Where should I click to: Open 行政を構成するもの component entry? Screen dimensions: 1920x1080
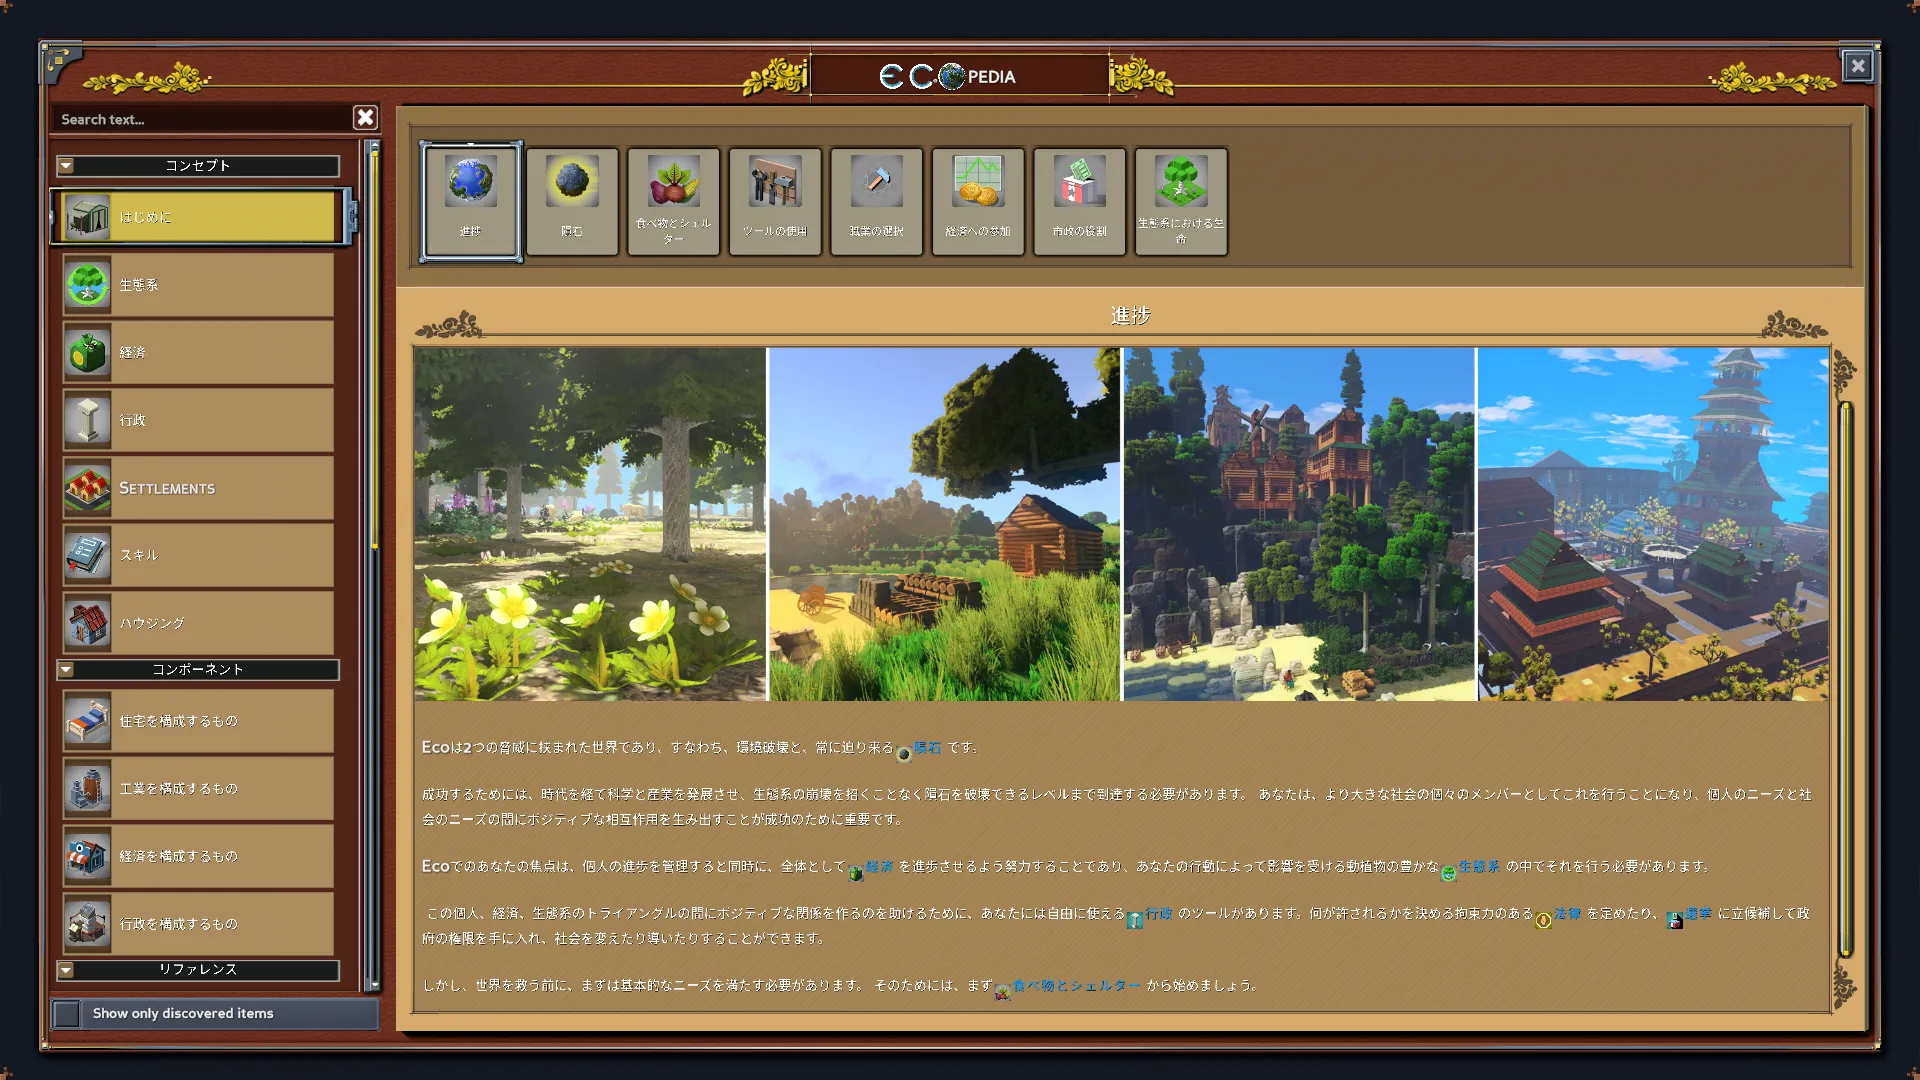198,924
